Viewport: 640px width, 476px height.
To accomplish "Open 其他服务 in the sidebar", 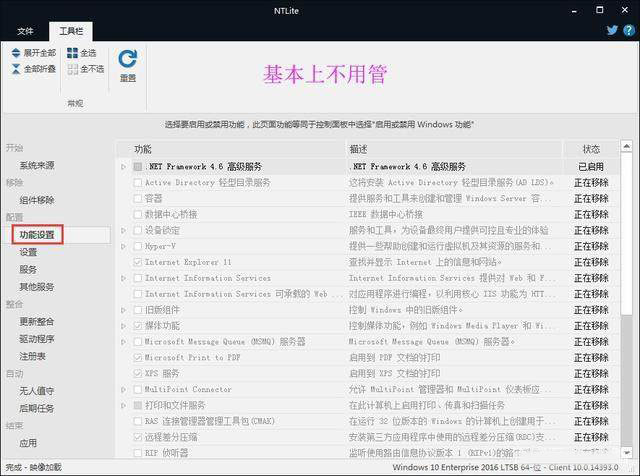I will click(37, 287).
